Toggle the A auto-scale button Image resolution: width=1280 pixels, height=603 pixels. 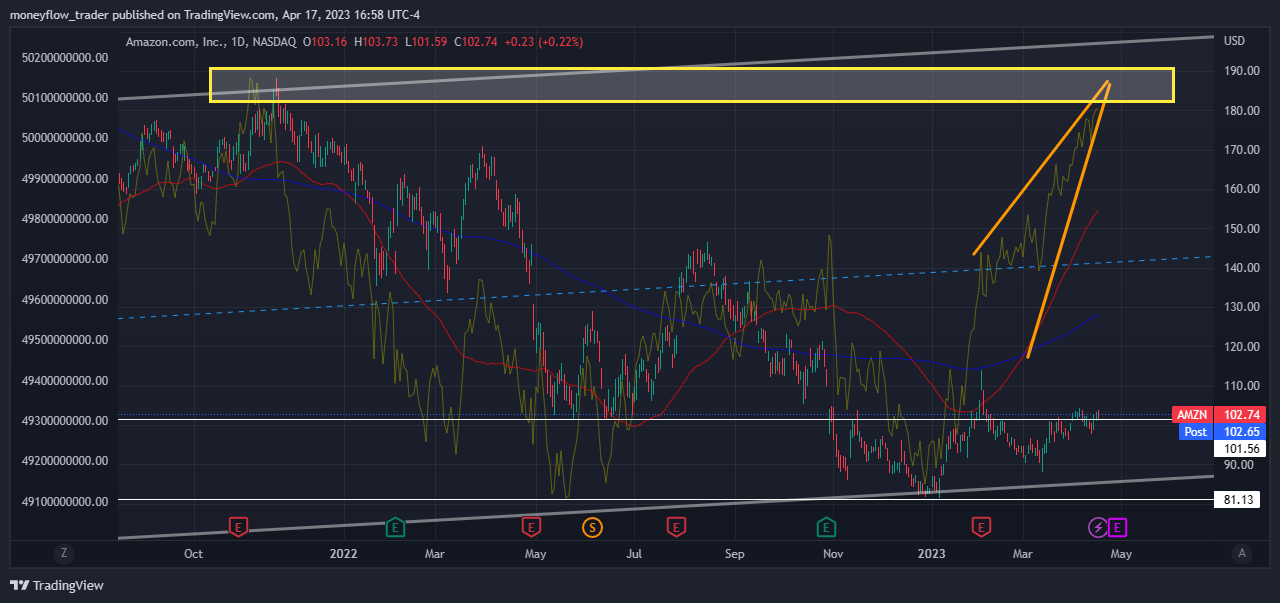click(x=1242, y=553)
